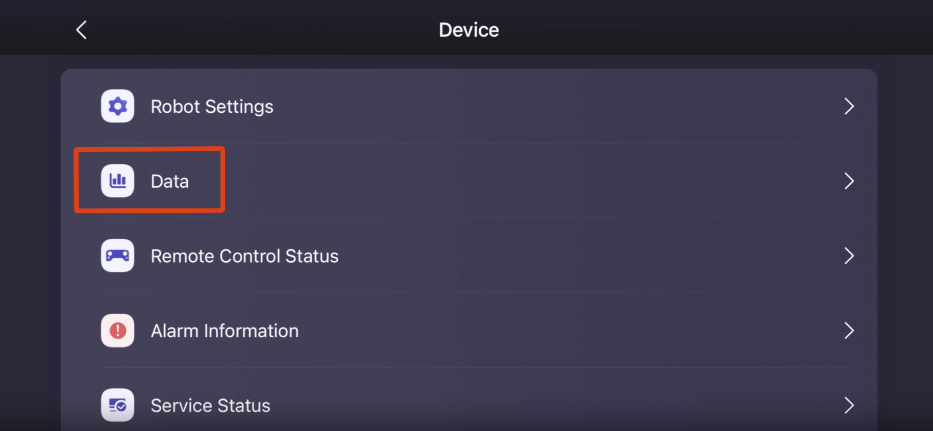This screenshot has width=933, height=431.
Task: Select the Data menu label
Action: 170,181
